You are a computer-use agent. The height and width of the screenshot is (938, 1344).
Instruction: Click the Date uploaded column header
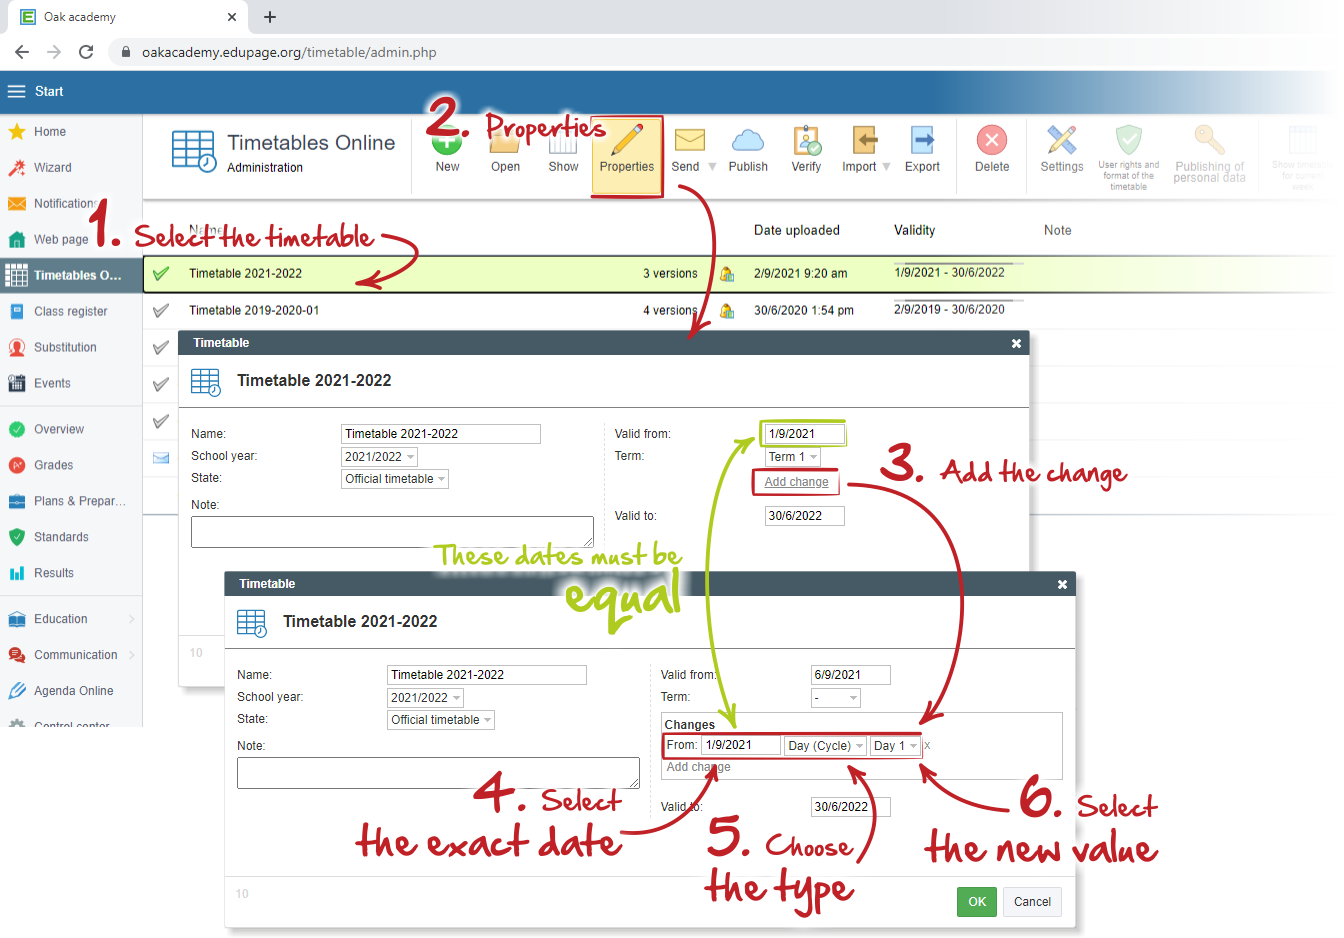point(796,231)
